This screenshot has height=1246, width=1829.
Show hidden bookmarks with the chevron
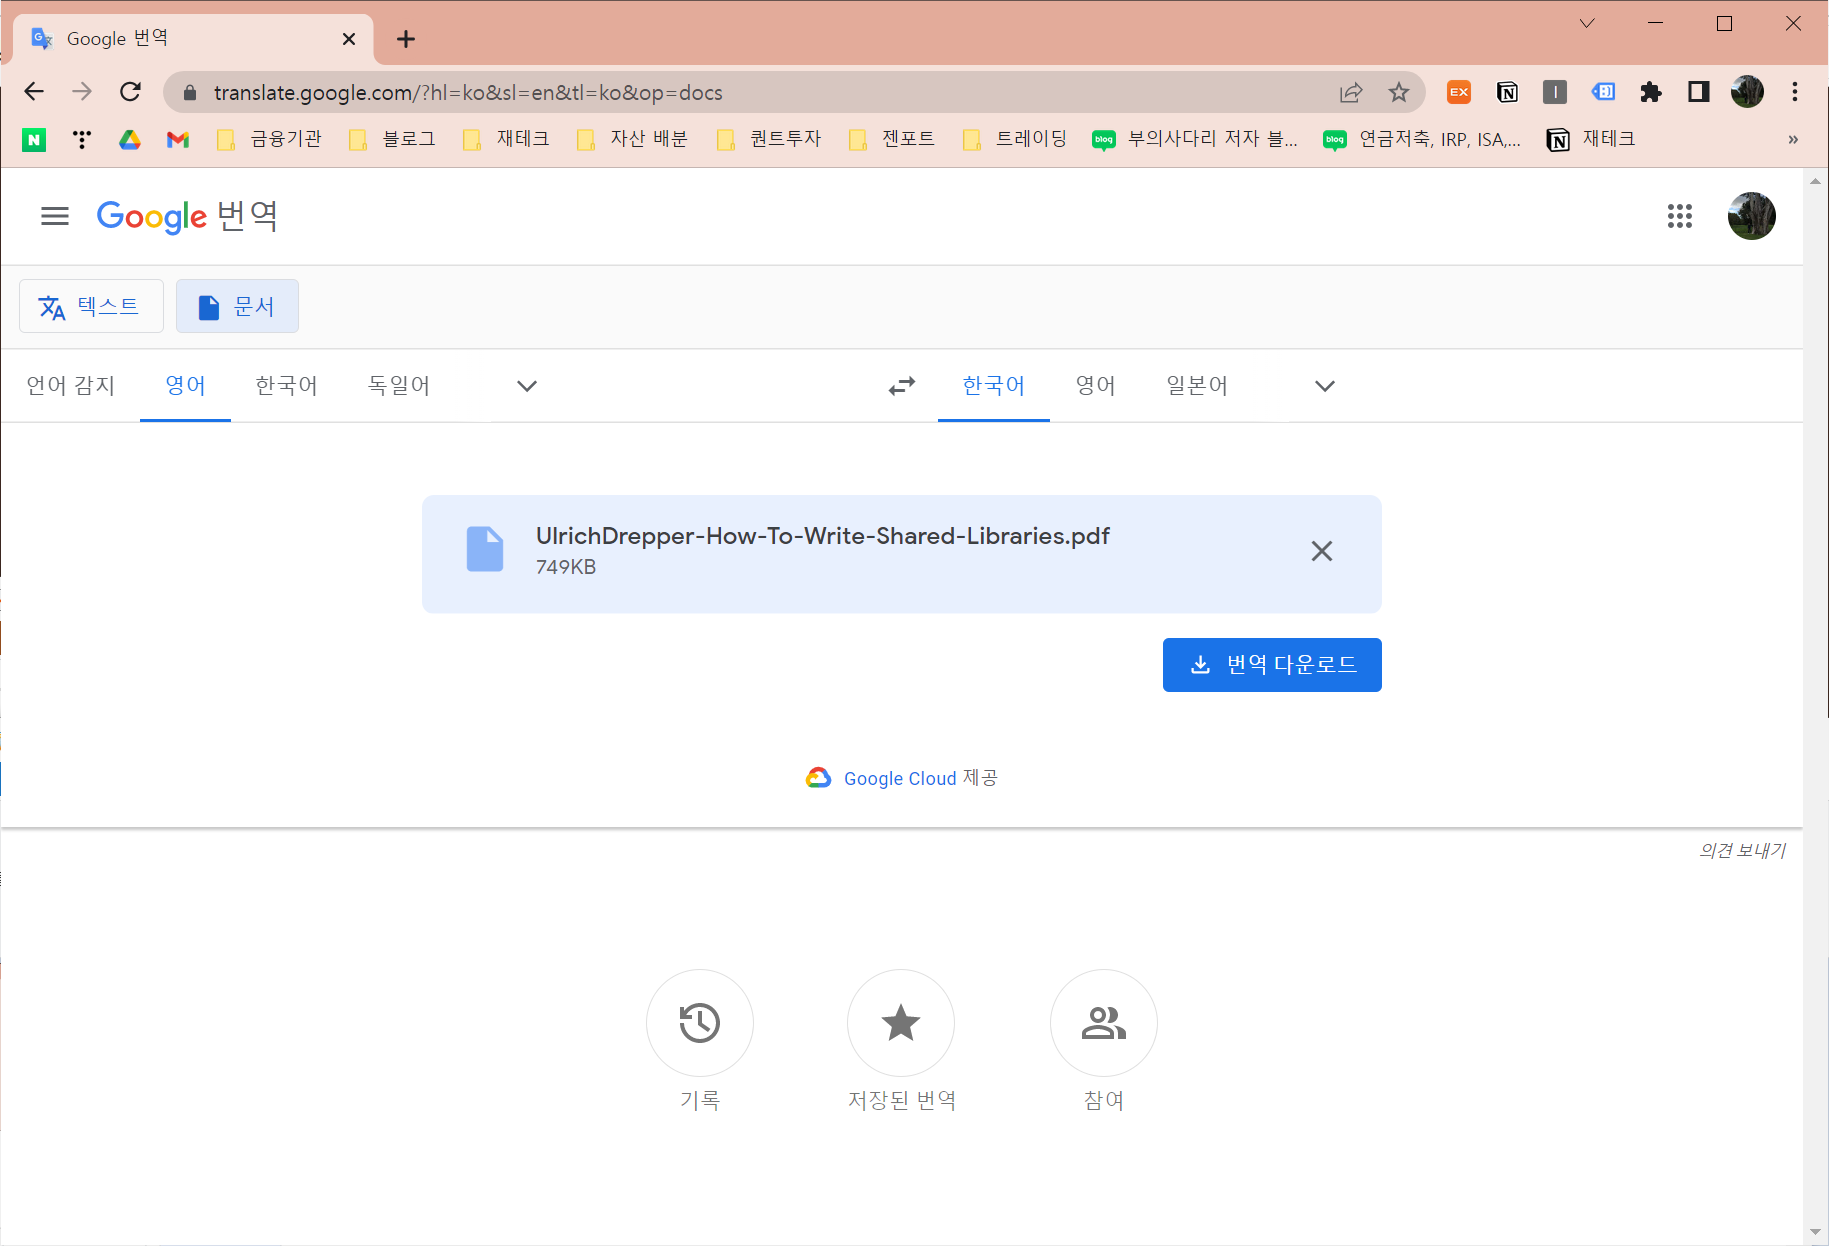pos(1793,140)
